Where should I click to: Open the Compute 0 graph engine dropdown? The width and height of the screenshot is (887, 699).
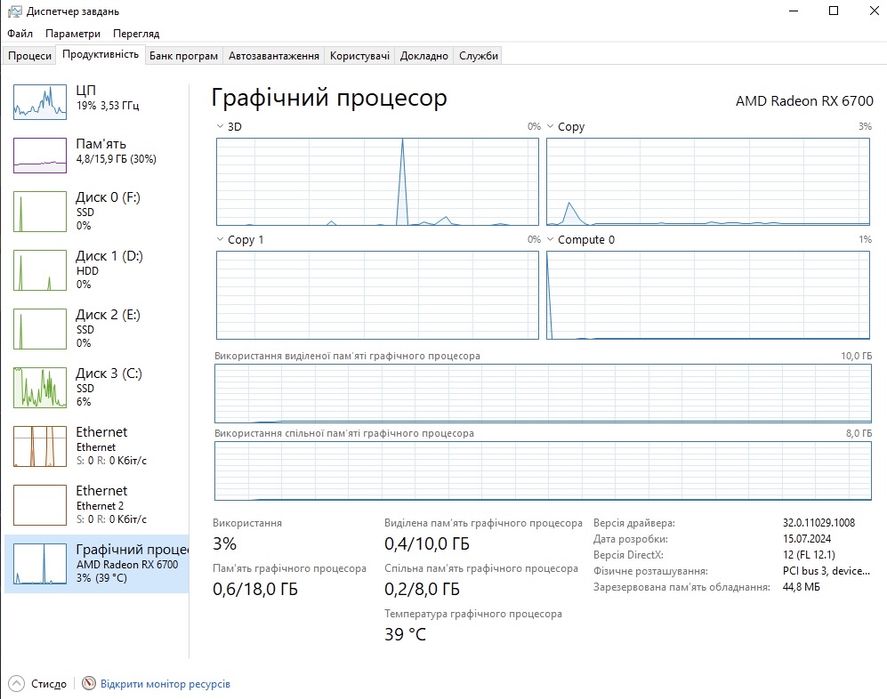551,240
